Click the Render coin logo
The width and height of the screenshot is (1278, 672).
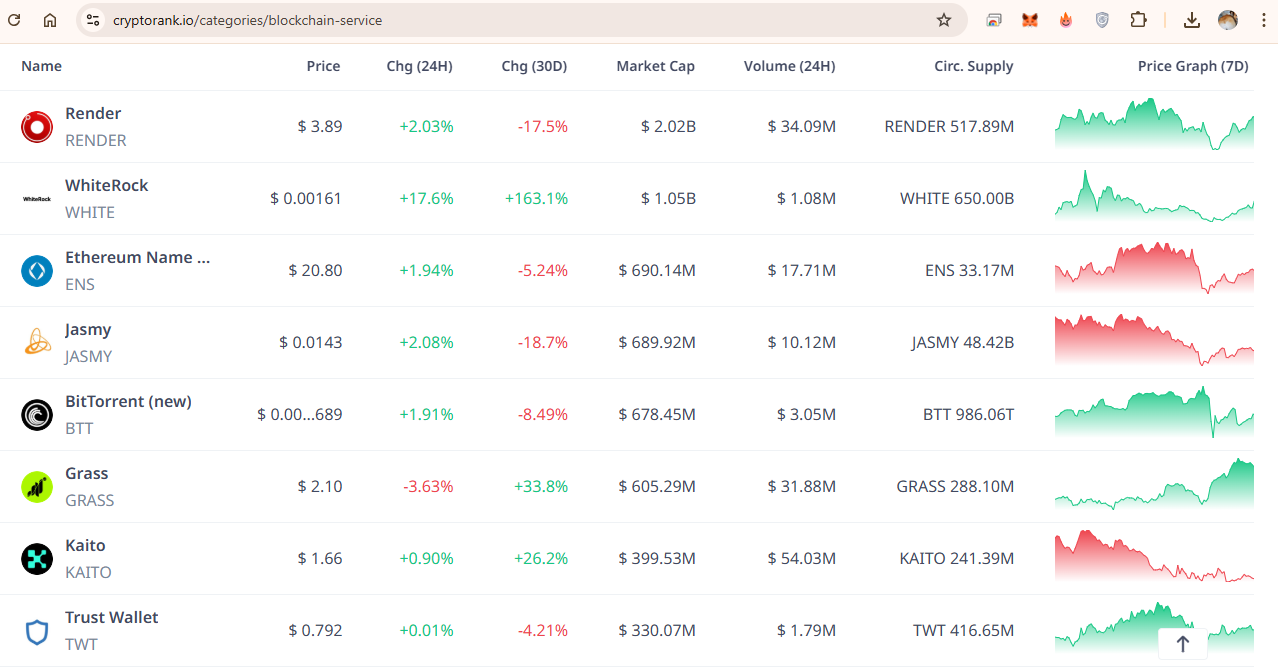(37, 127)
